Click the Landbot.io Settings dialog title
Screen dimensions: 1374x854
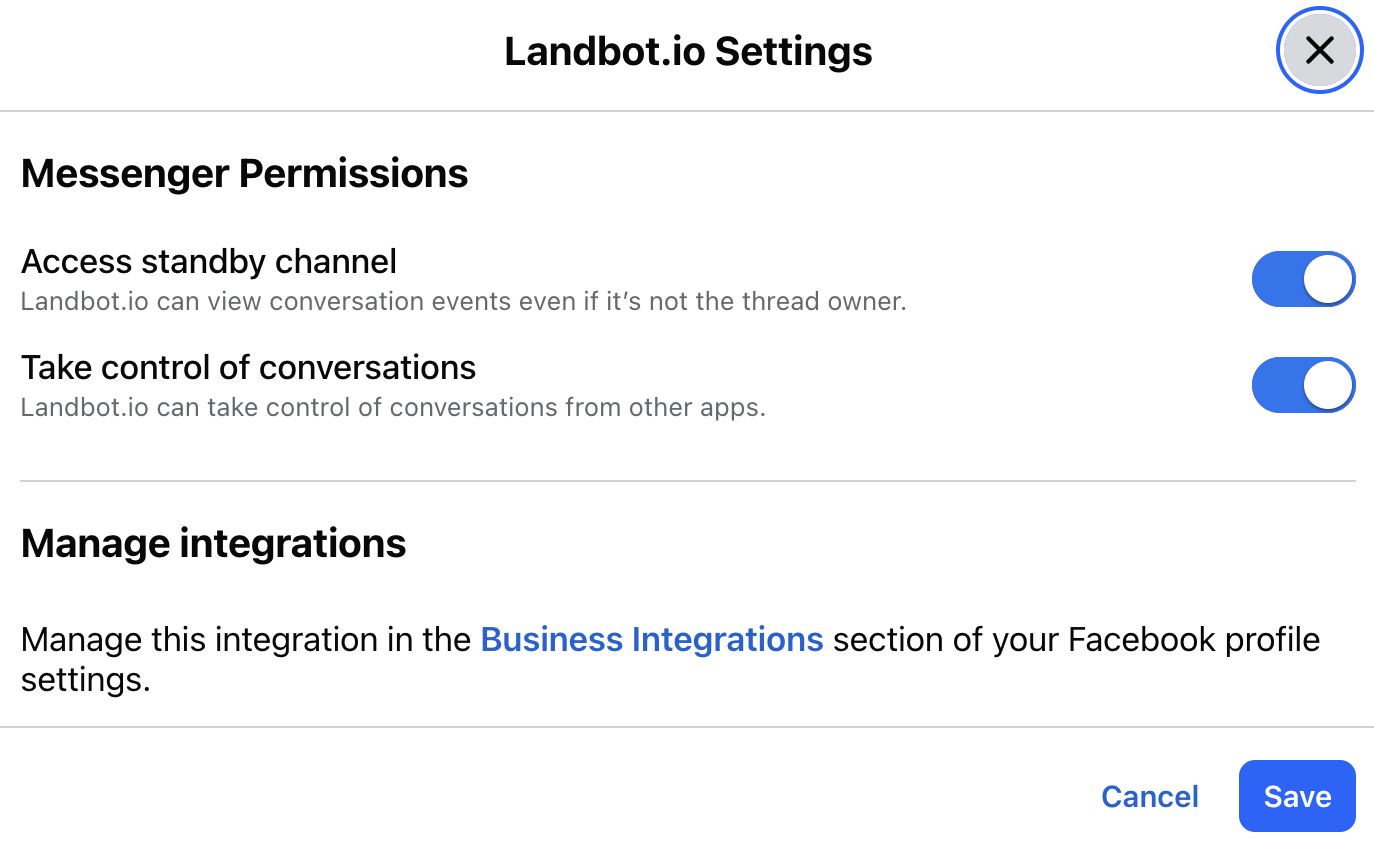tap(688, 51)
